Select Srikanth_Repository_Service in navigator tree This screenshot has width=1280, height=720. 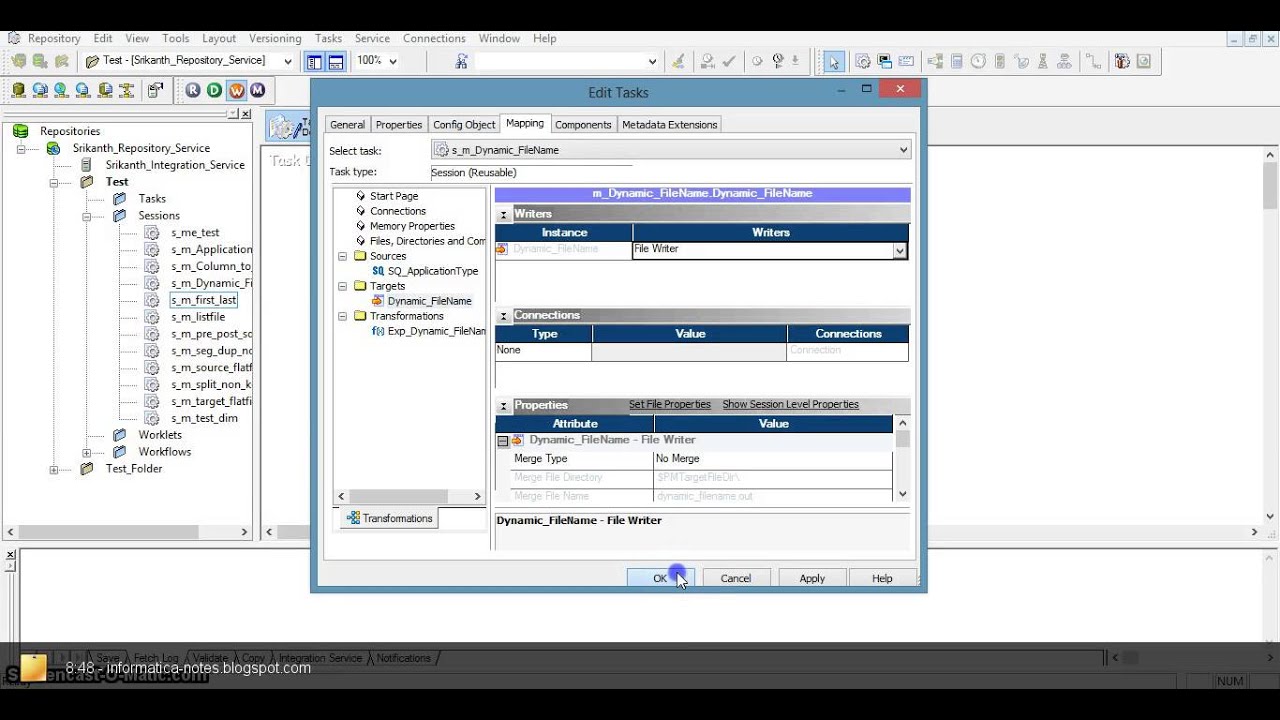pos(141,148)
